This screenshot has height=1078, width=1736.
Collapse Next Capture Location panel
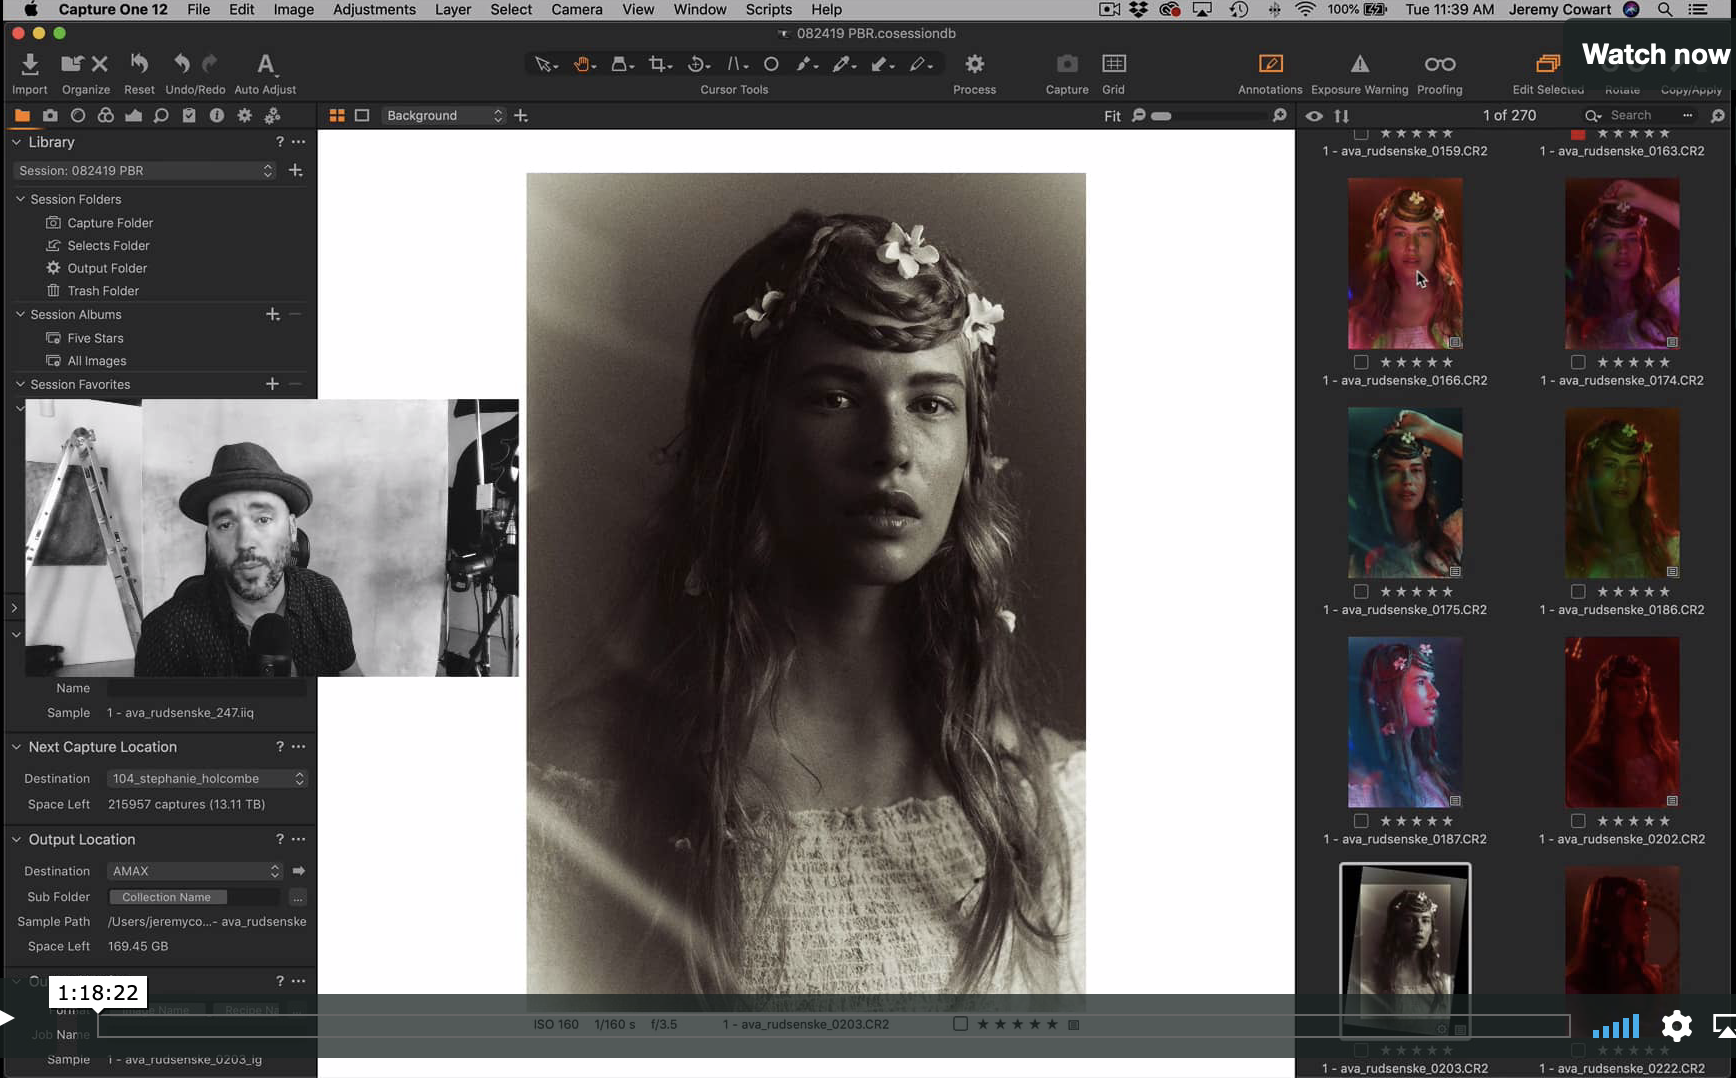16,747
